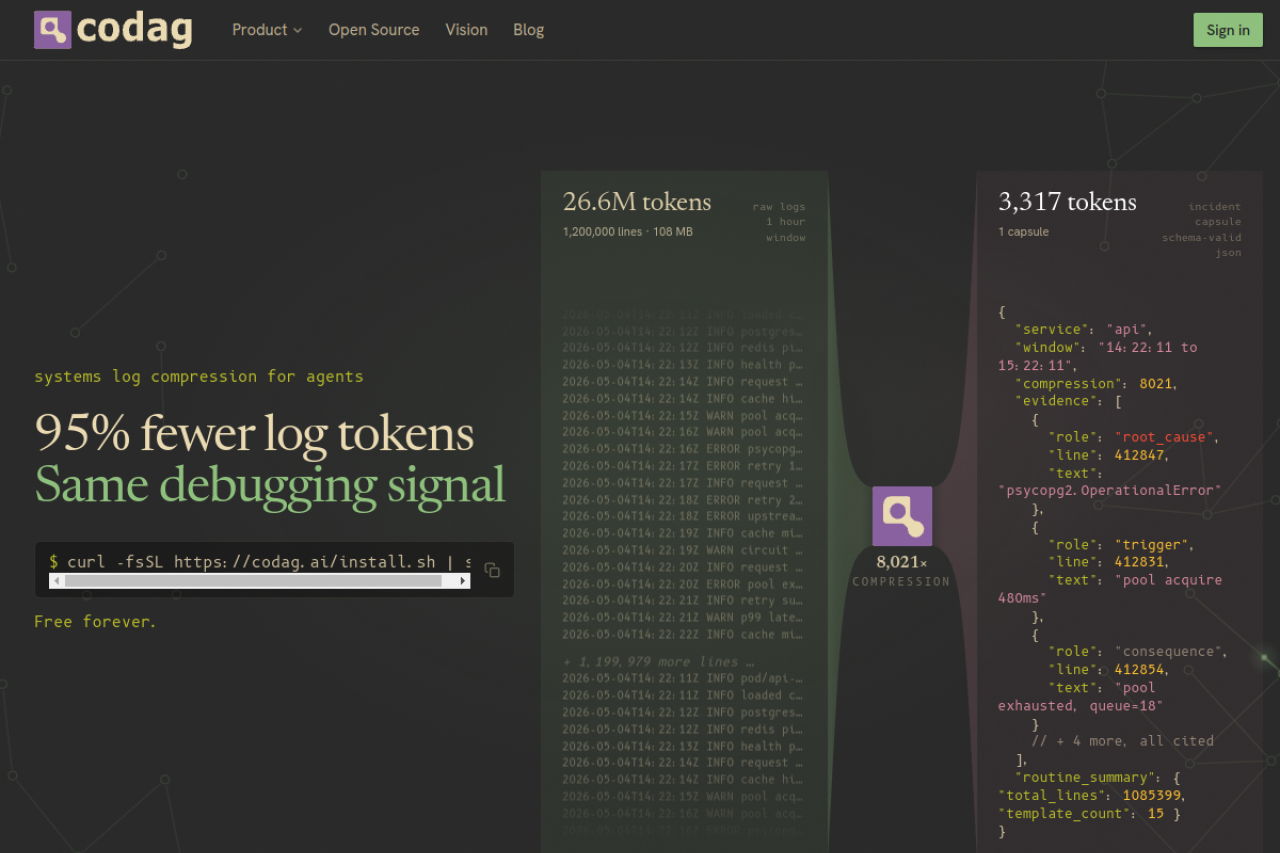1280x853 pixels.
Task: Click '1,200,000 lines · 108 MB' text
Action: coord(627,232)
